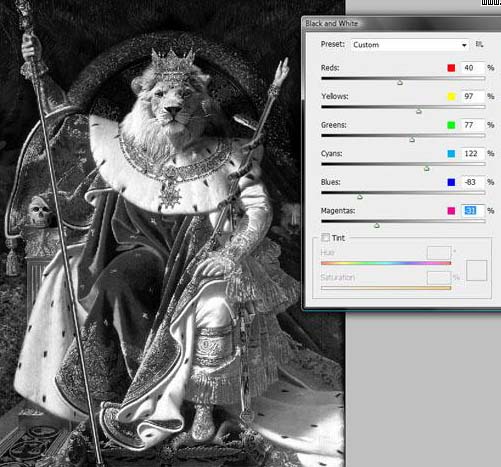This screenshot has width=501, height=467.
Task: Enable the Tint checkbox
Action: pyautogui.click(x=325, y=237)
